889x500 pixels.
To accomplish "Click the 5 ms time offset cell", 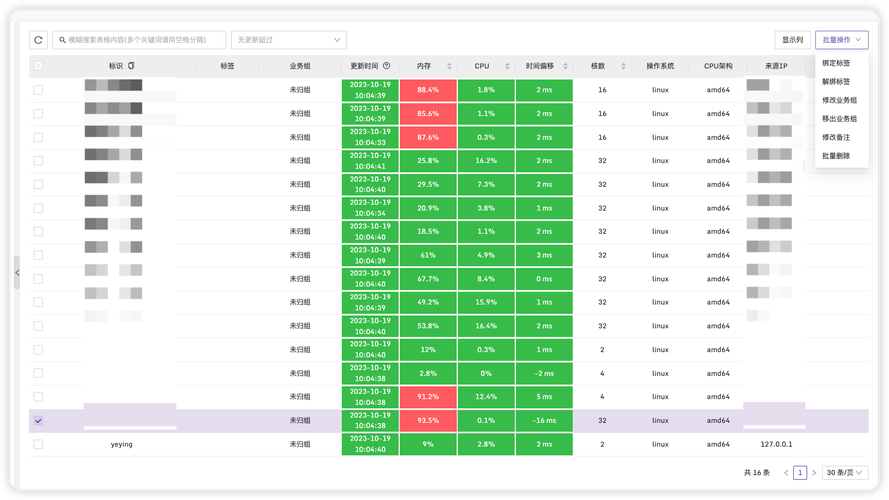I will 544,397.
